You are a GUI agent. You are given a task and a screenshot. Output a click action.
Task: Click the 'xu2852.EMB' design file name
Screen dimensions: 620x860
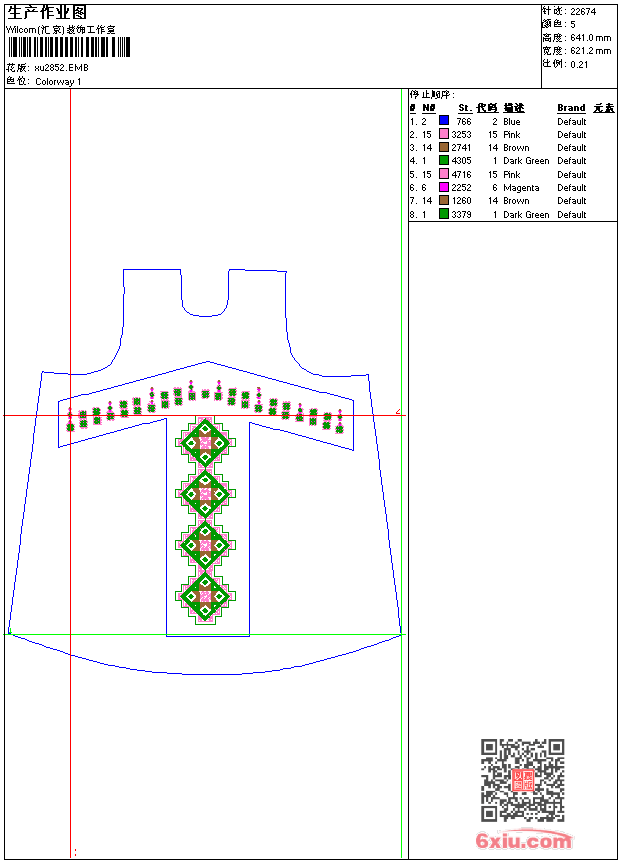[61, 68]
